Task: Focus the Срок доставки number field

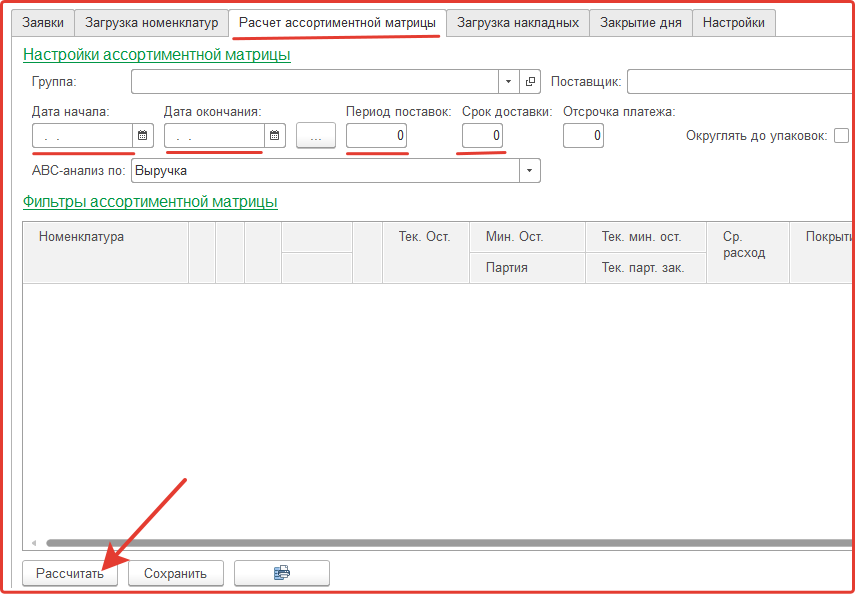Action: pos(483,136)
